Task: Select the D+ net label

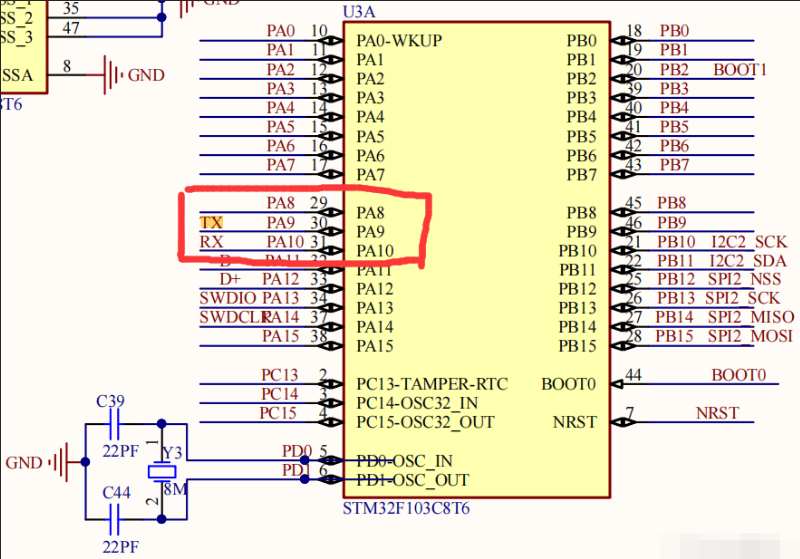Action: coord(230,279)
